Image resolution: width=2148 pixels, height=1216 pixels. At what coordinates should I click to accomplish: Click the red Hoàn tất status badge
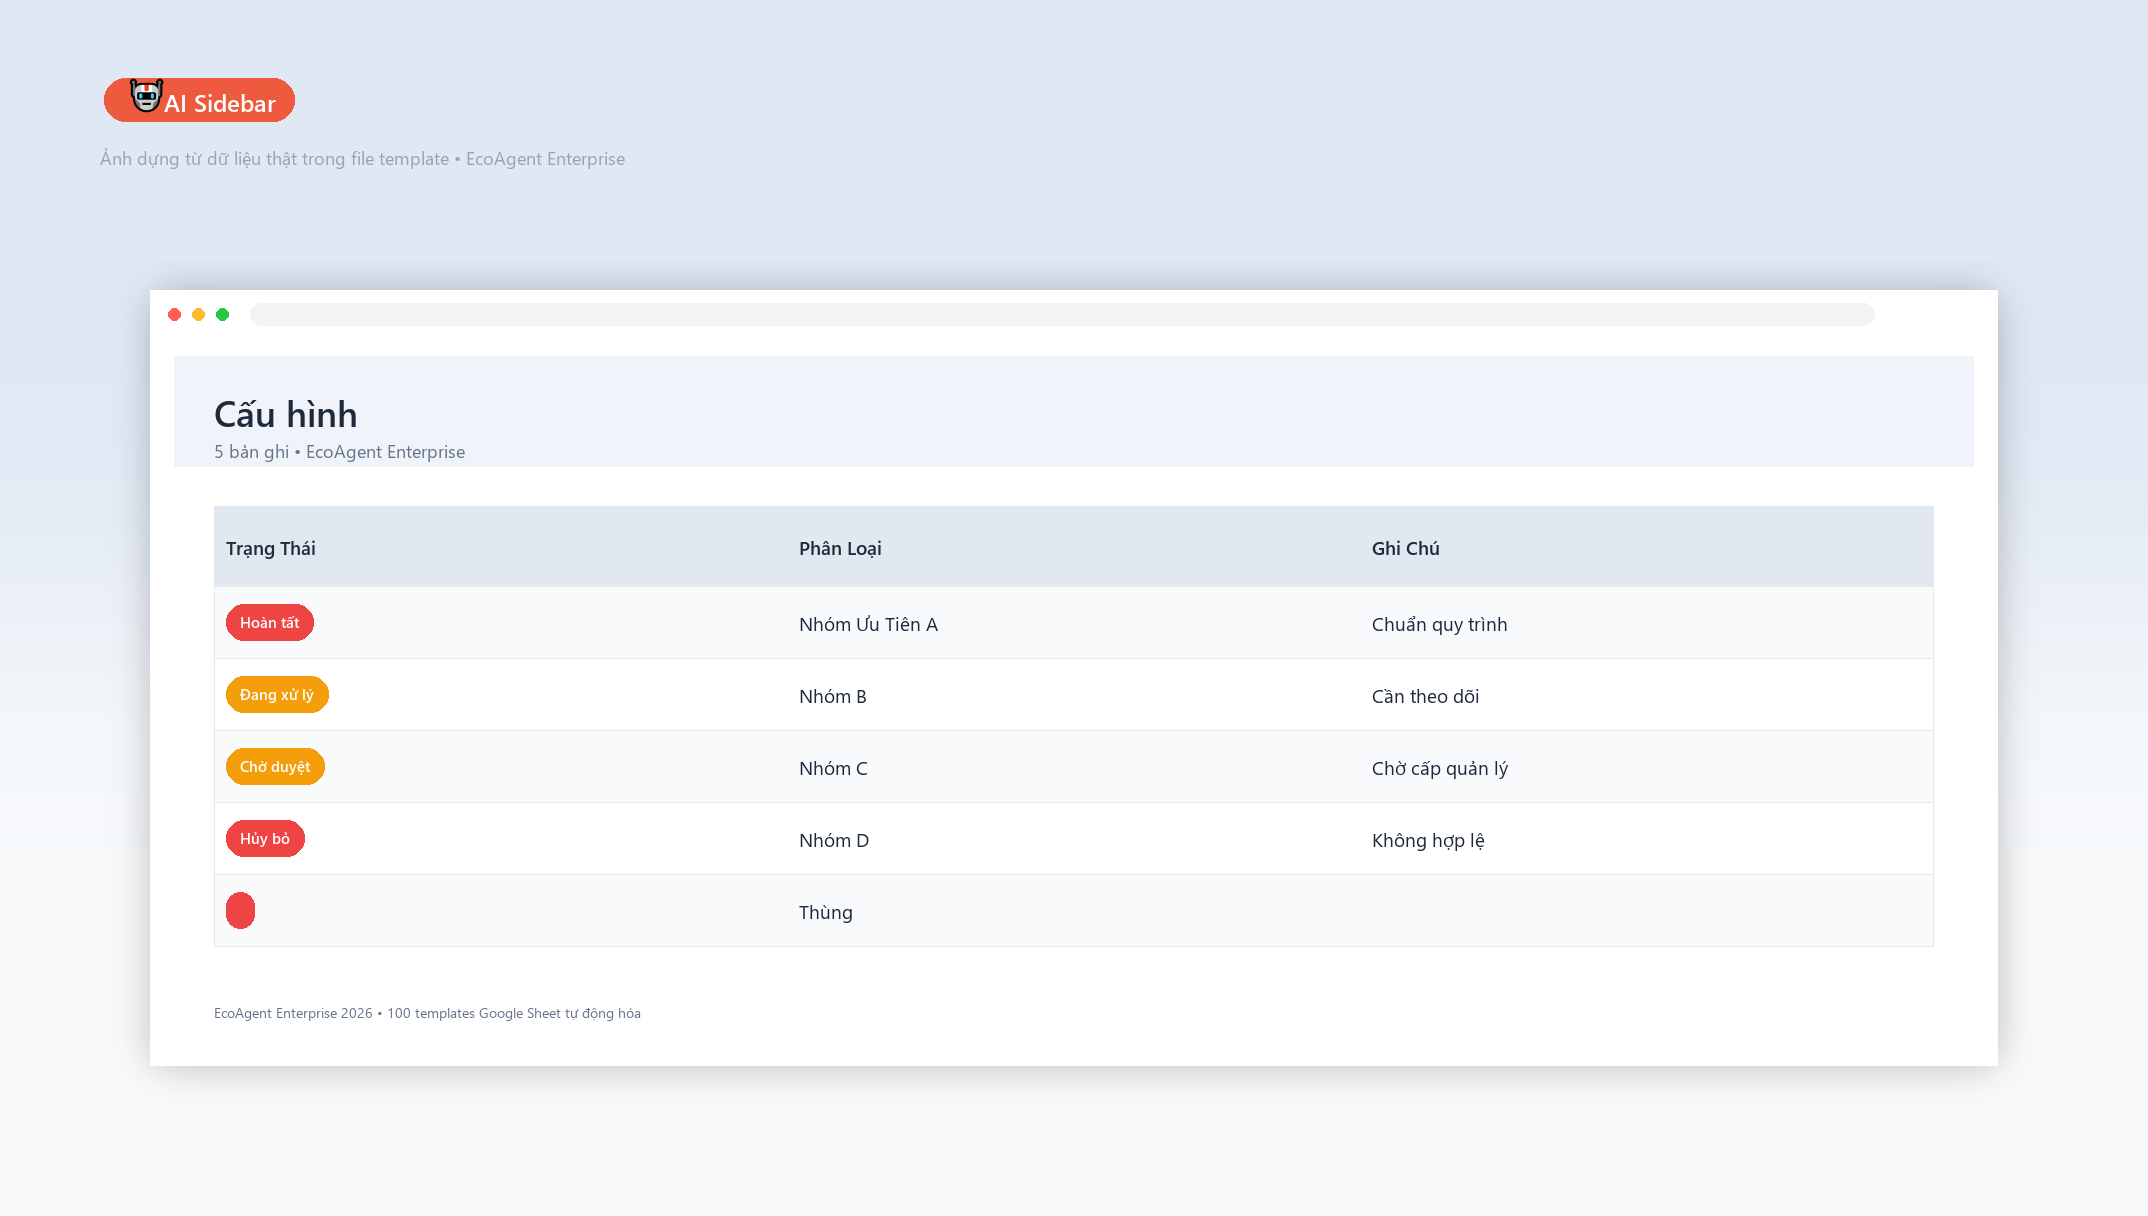pos(270,622)
